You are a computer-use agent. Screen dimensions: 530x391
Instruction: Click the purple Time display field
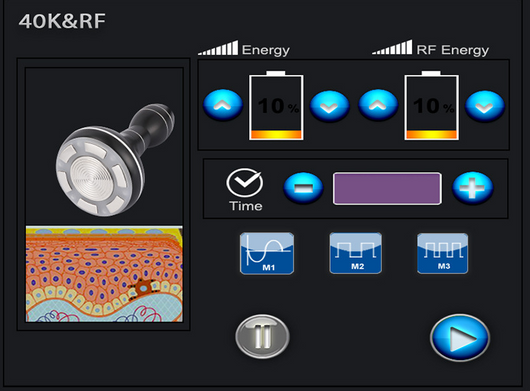click(x=387, y=189)
